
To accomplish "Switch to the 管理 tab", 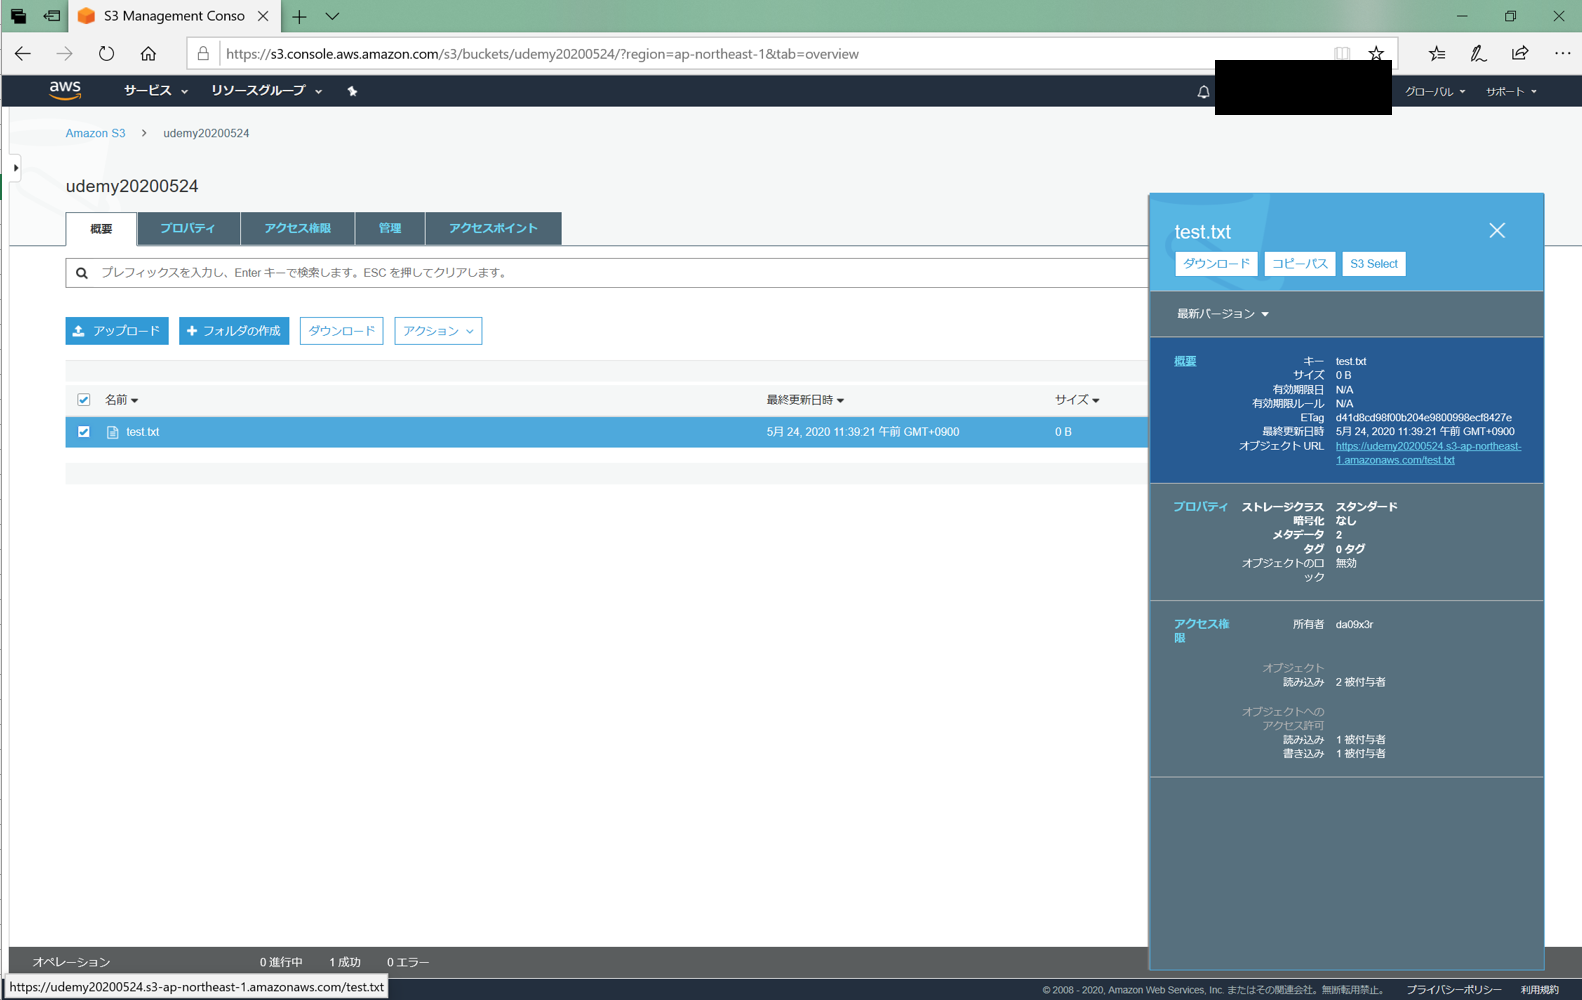I will [x=390, y=228].
